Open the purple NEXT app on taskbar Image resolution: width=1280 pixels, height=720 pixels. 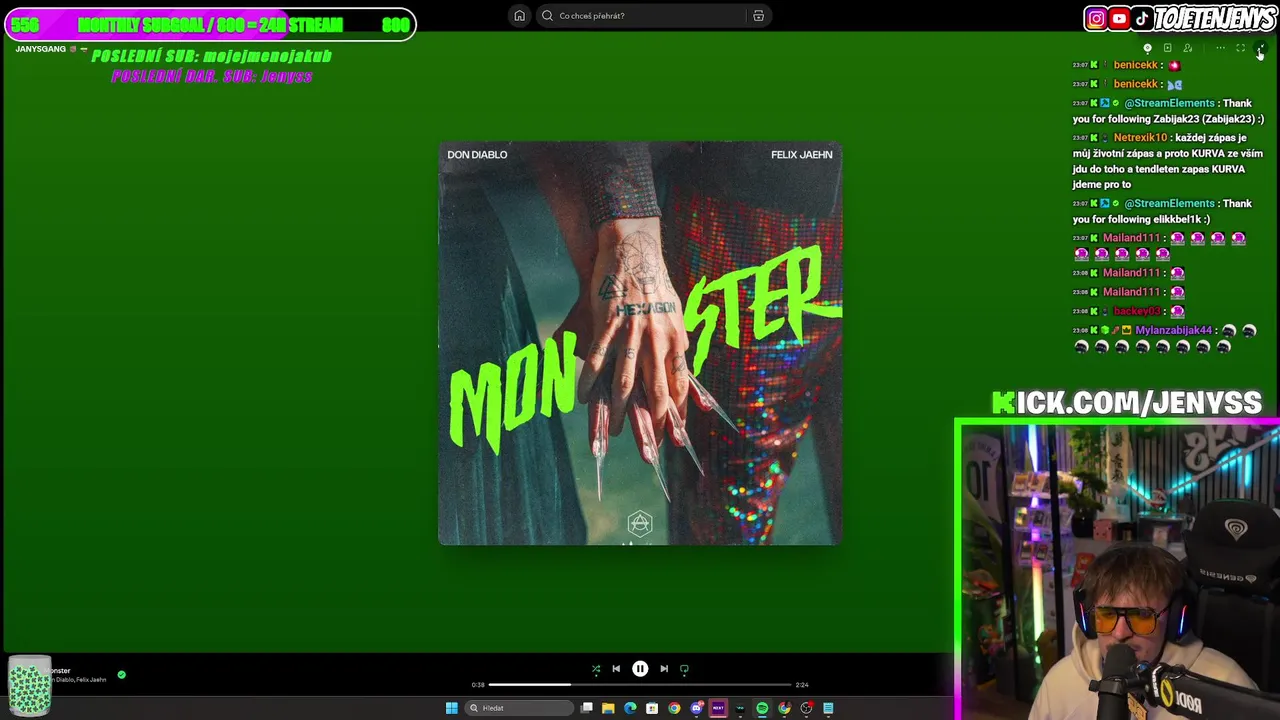click(718, 708)
